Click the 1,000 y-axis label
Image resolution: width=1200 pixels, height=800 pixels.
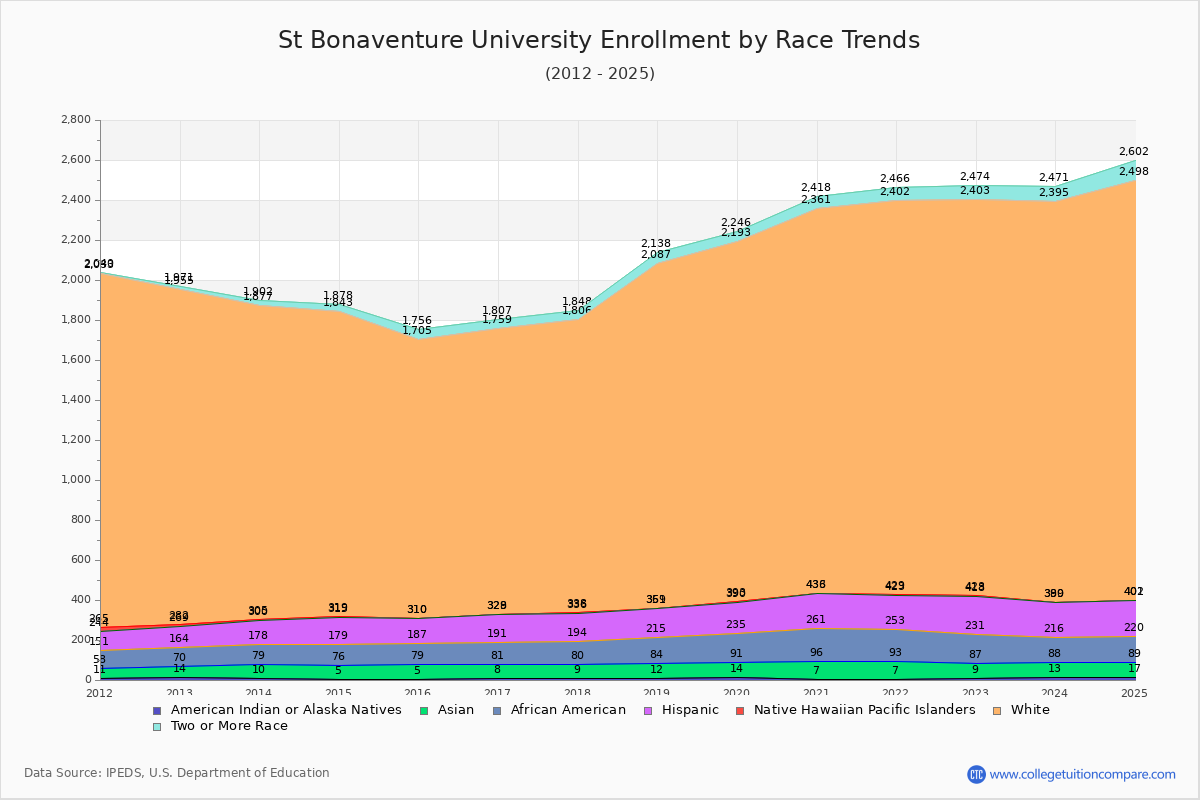(76, 480)
